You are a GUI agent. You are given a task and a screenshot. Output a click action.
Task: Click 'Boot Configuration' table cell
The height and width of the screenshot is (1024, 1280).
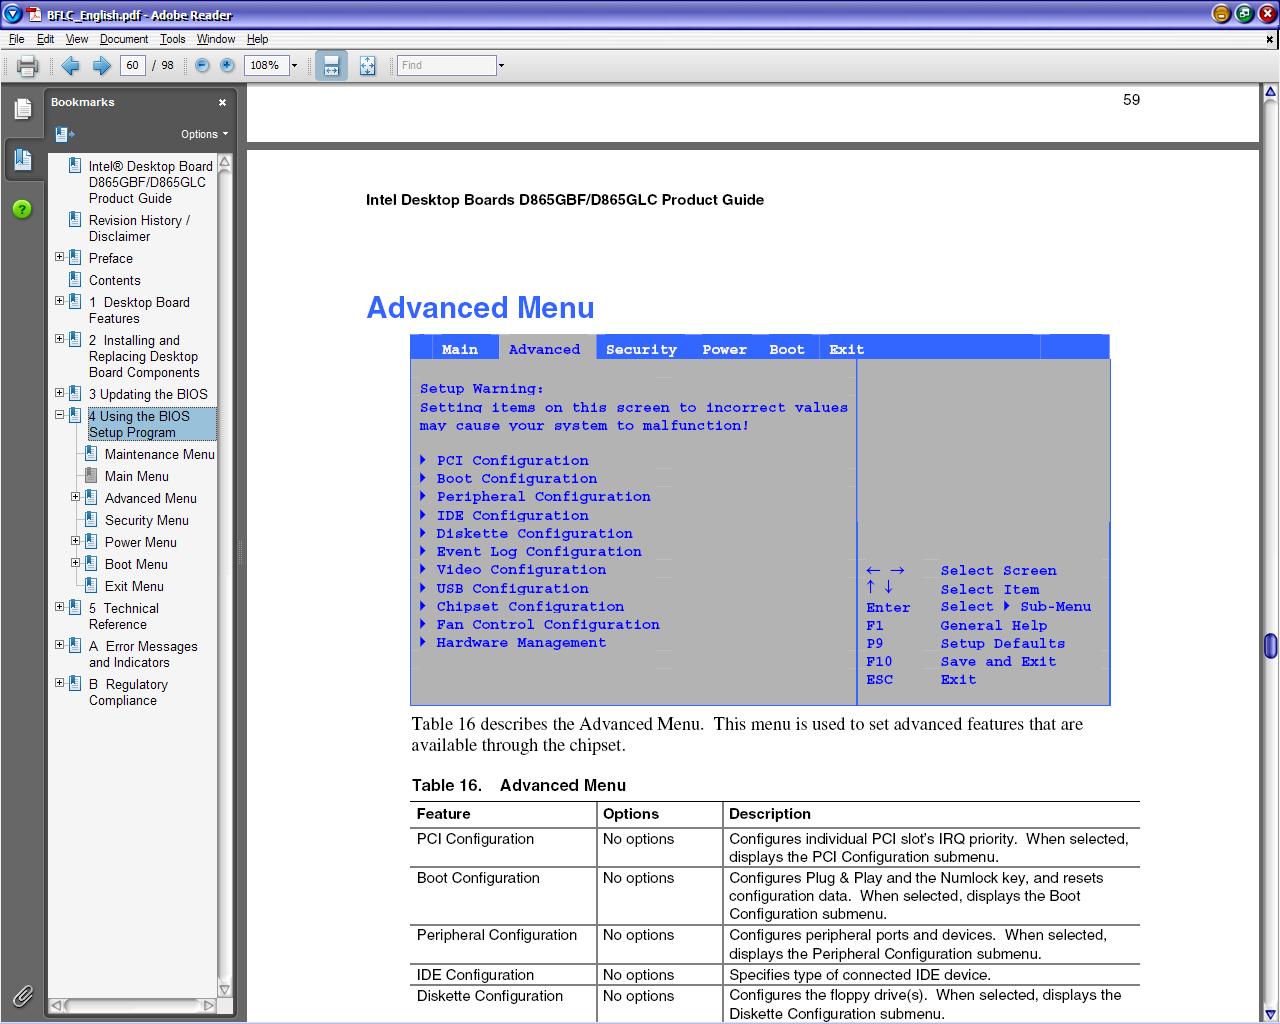point(478,878)
